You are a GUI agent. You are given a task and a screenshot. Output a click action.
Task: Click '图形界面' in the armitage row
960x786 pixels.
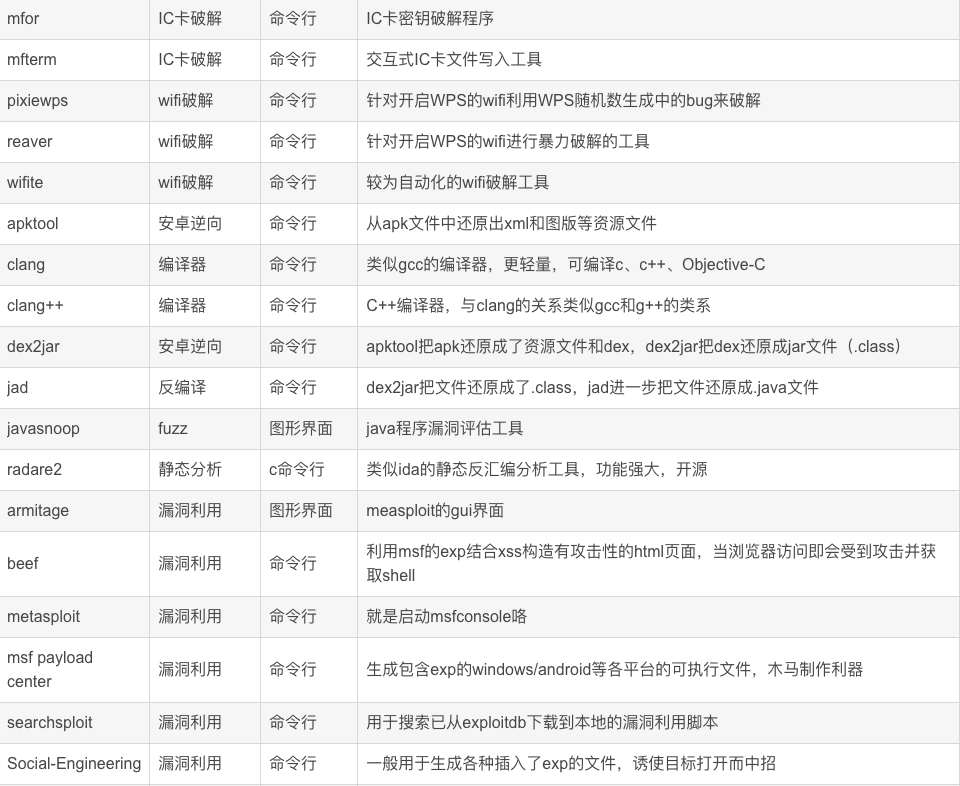pos(301,511)
